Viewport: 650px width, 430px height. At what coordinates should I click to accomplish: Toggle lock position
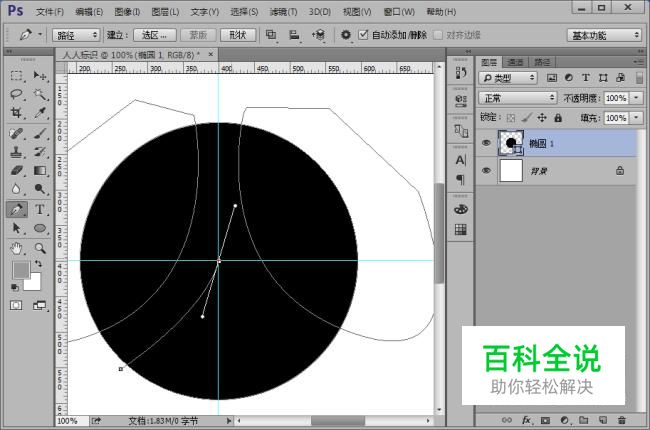point(542,118)
